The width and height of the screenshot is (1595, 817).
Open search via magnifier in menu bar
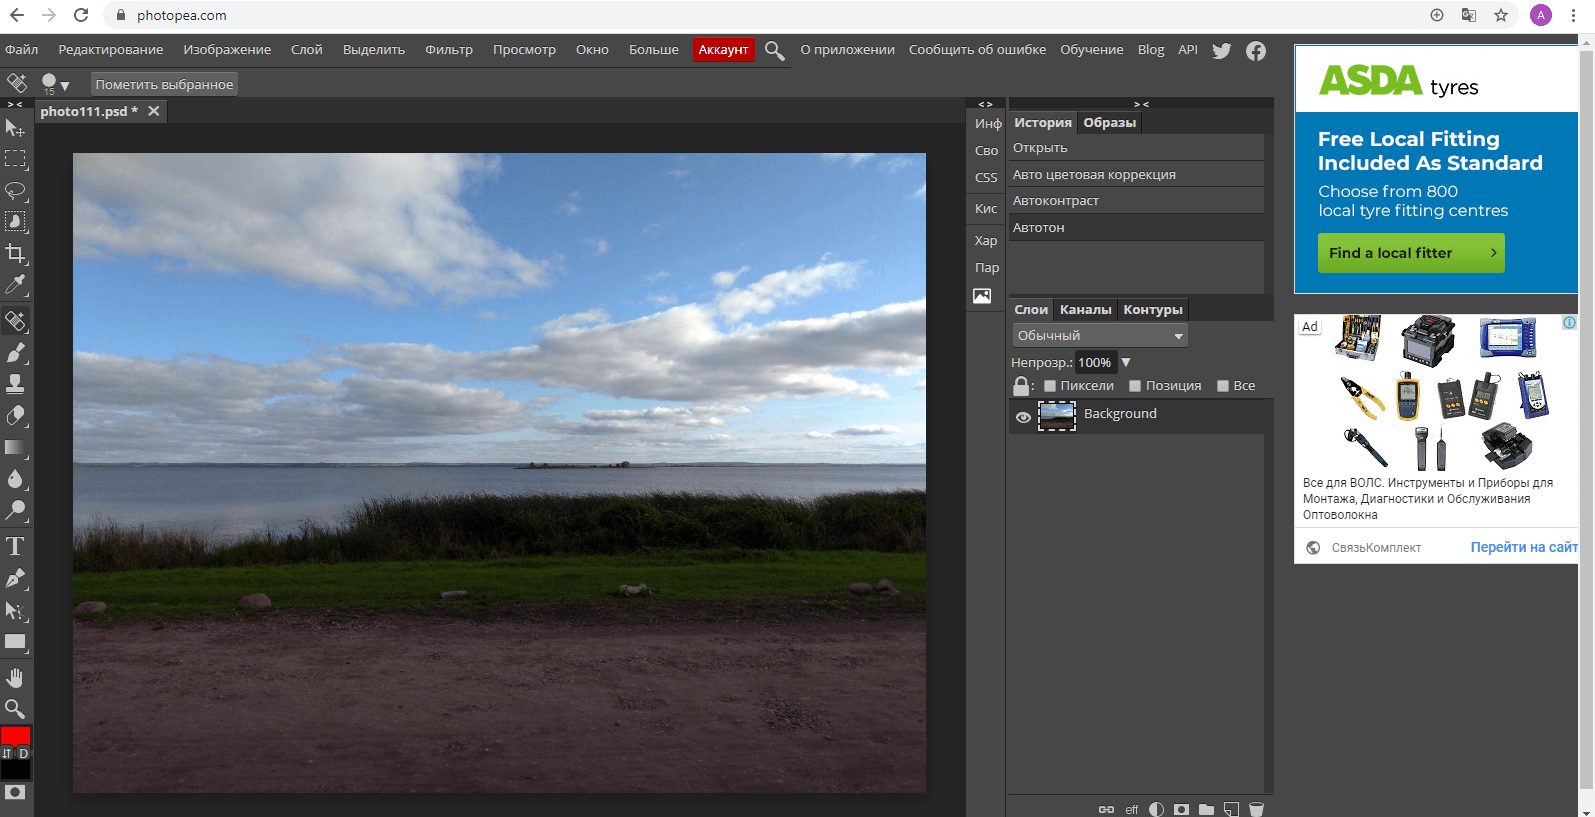tap(774, 50)
